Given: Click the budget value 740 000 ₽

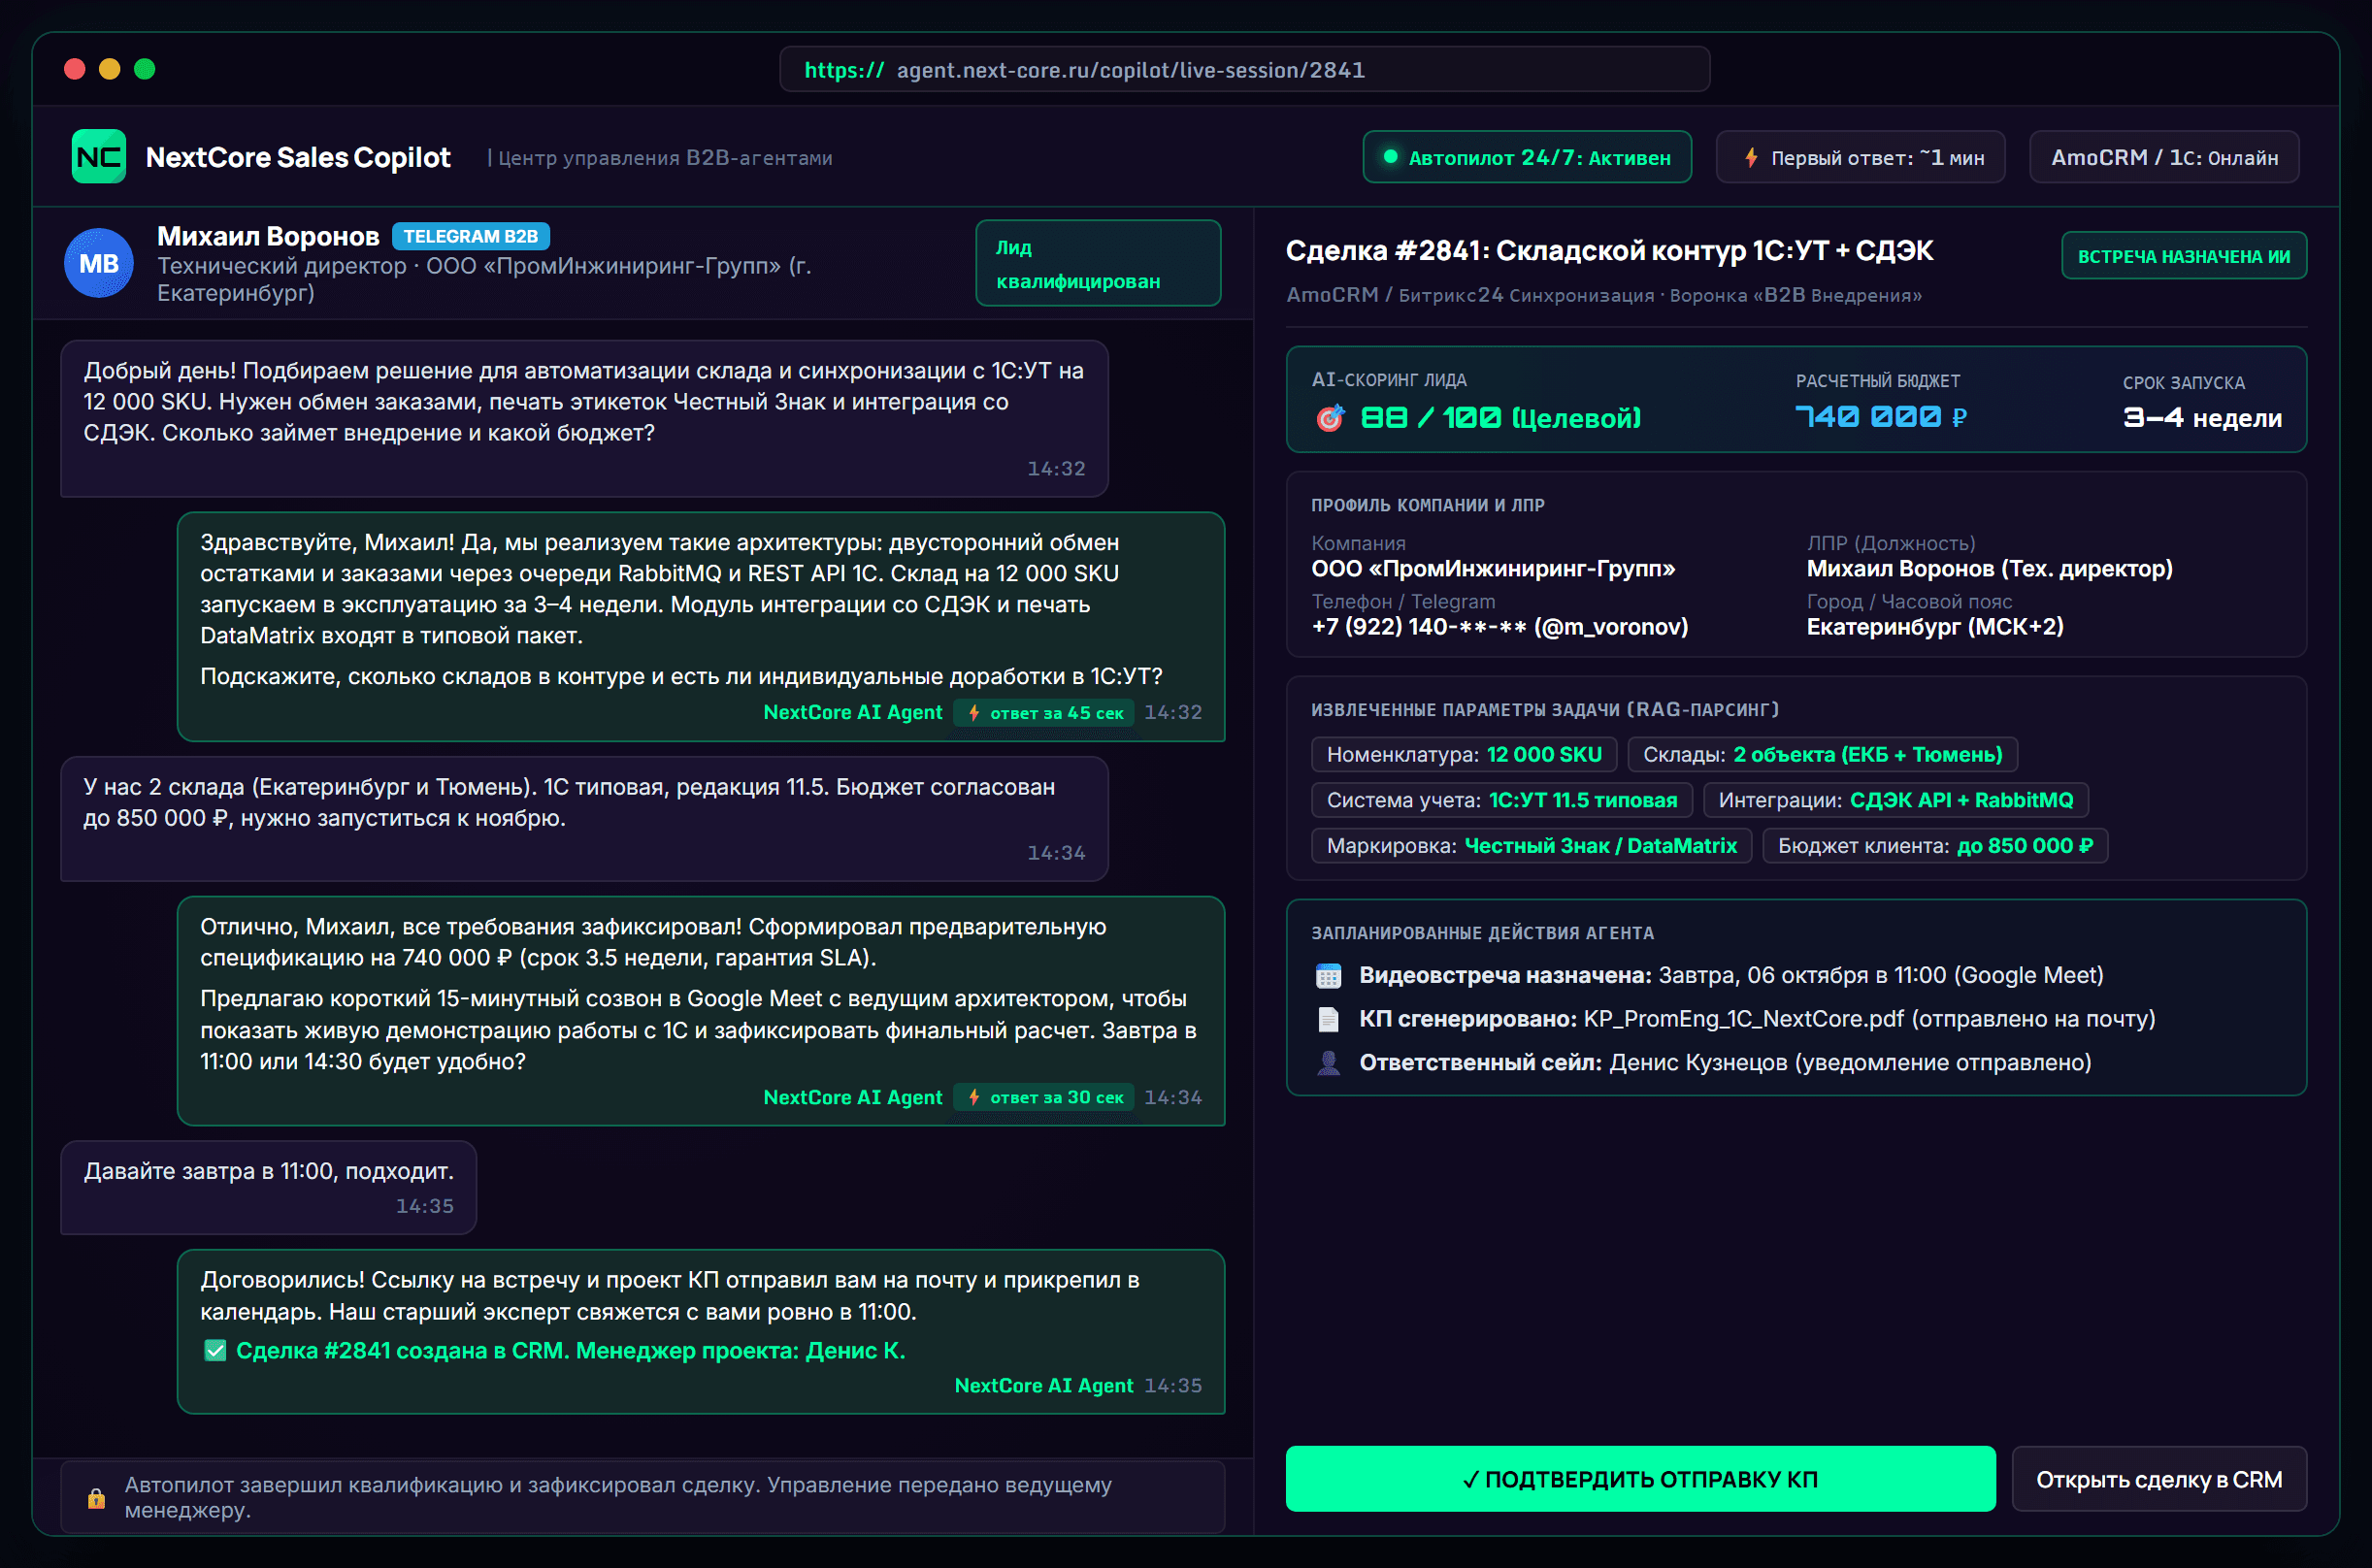Looking at the screenshot, I should 1881,417.
